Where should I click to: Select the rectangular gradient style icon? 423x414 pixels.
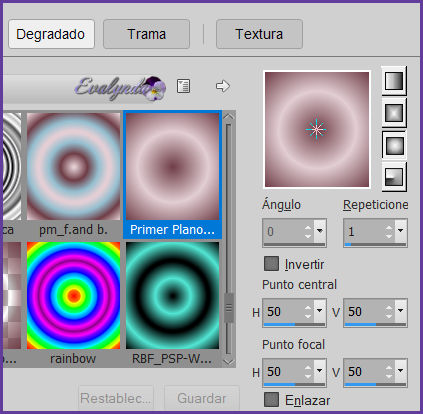(x=394, y=113)
